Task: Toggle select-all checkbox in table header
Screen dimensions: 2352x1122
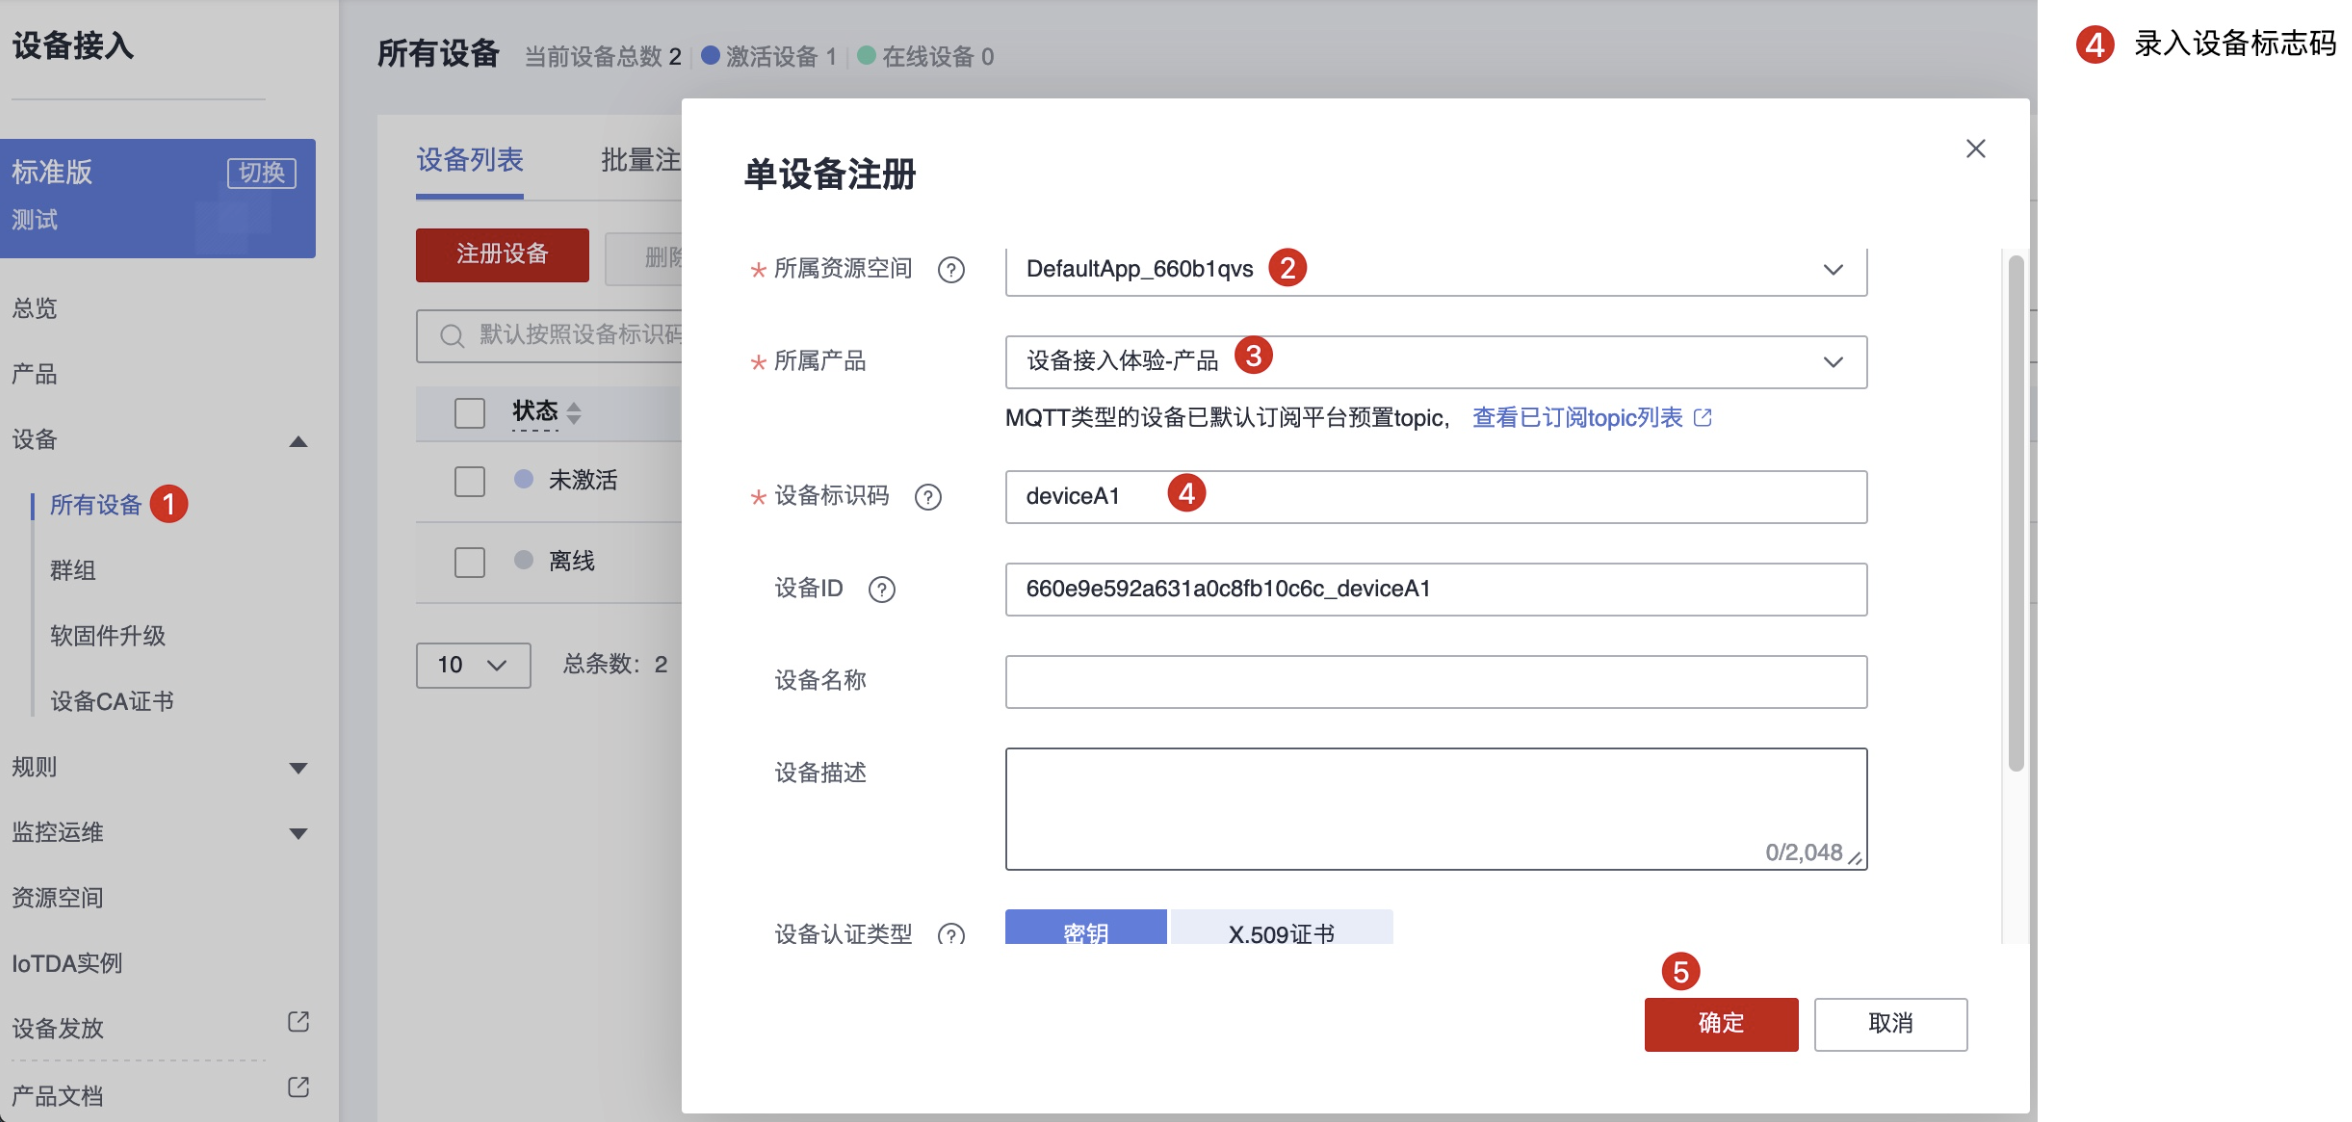Action: pos(469,413)
